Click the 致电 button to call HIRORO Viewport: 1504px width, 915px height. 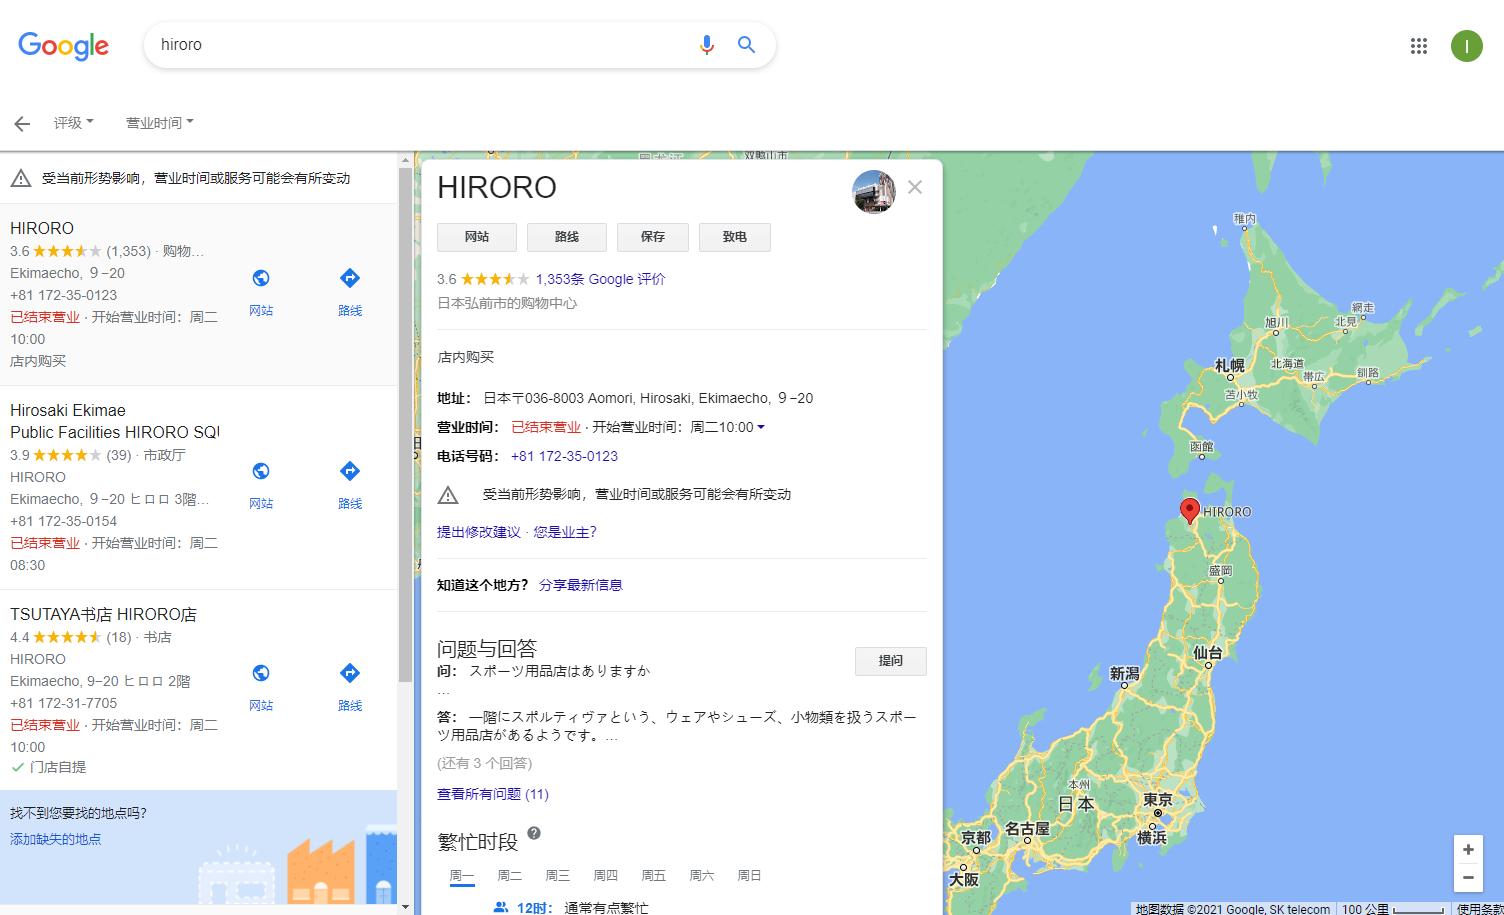(735, 237)
